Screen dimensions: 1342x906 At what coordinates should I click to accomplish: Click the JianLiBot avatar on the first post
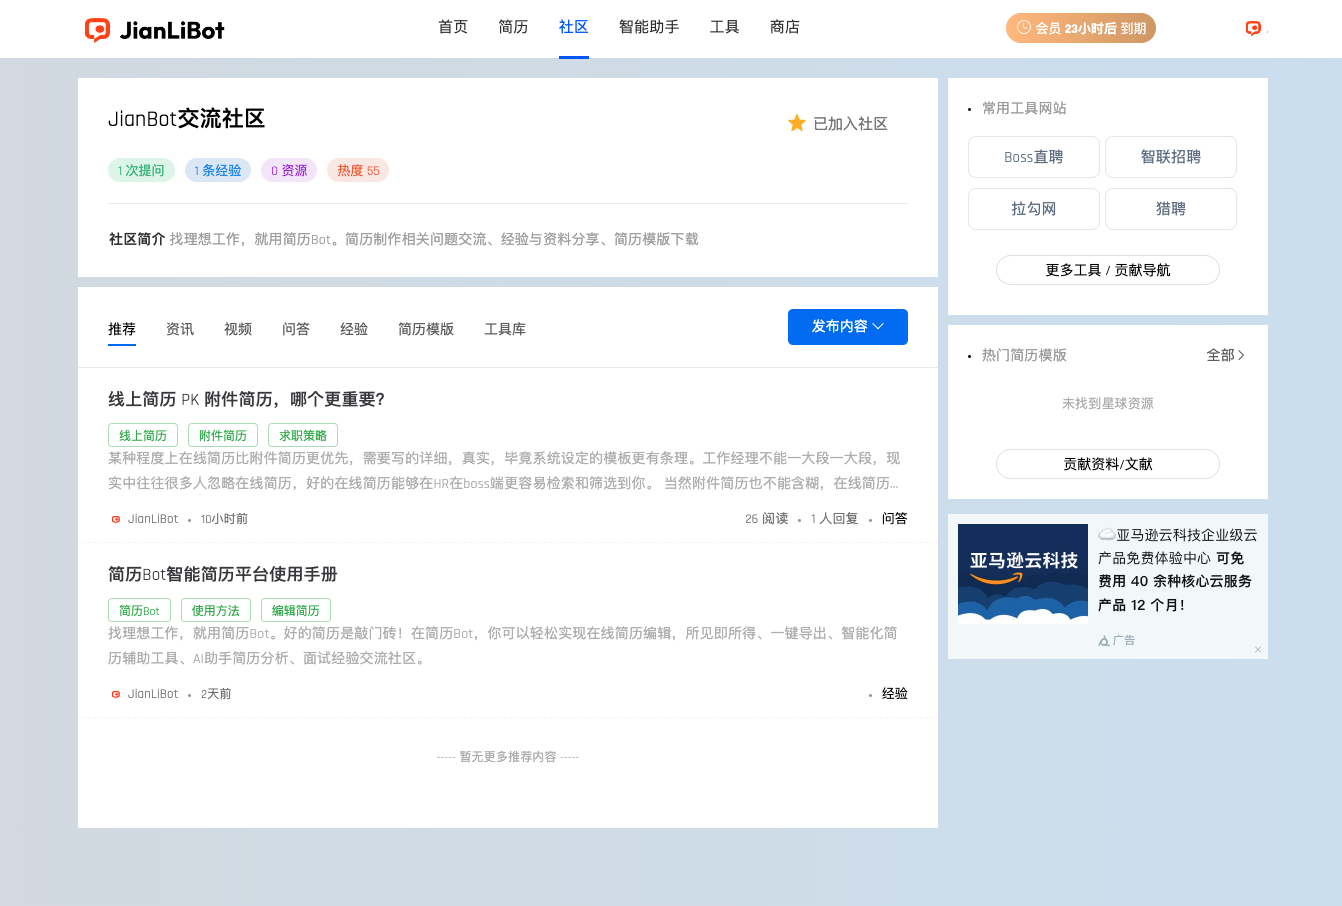(115, 518)
